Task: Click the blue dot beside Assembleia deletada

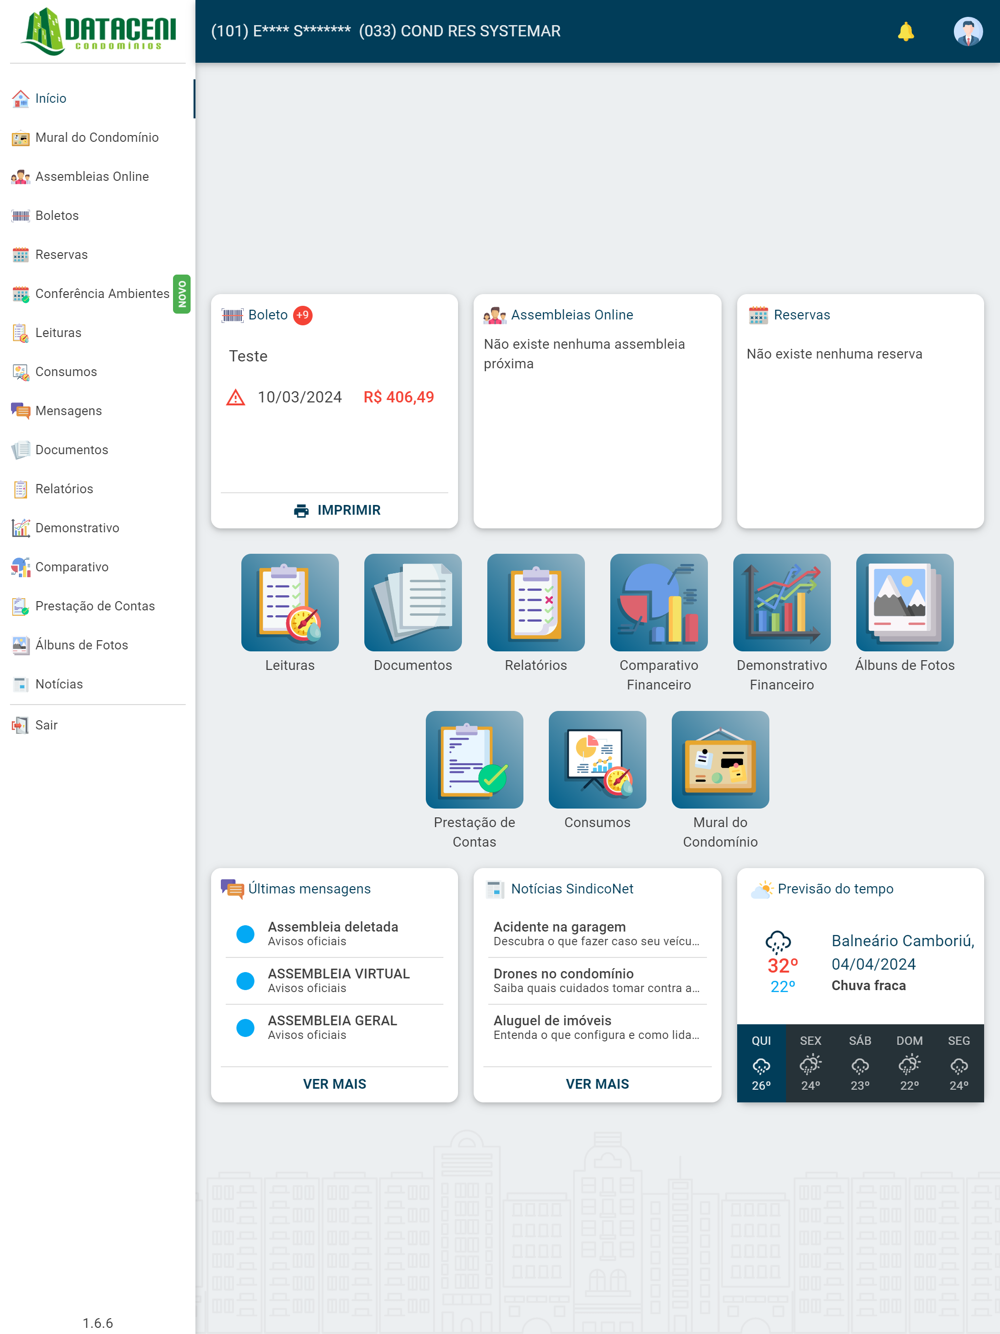Action: tap(245, 934)
